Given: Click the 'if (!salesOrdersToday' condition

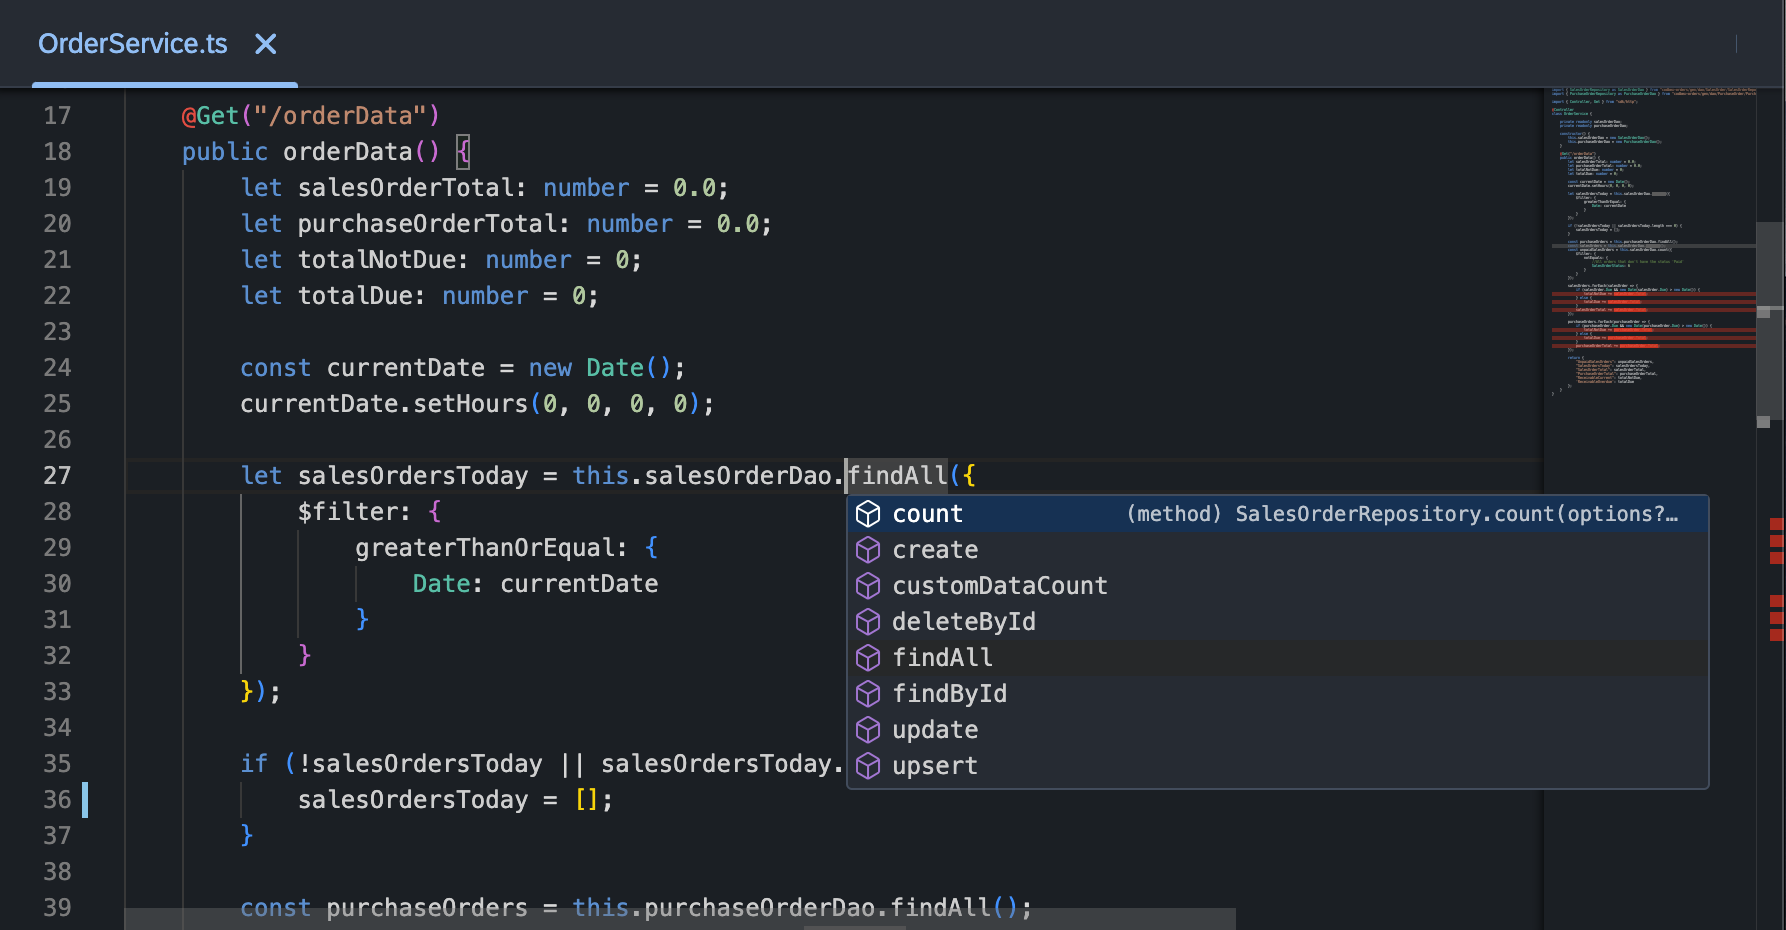Looking at the screenshot, I should (391, 764).
